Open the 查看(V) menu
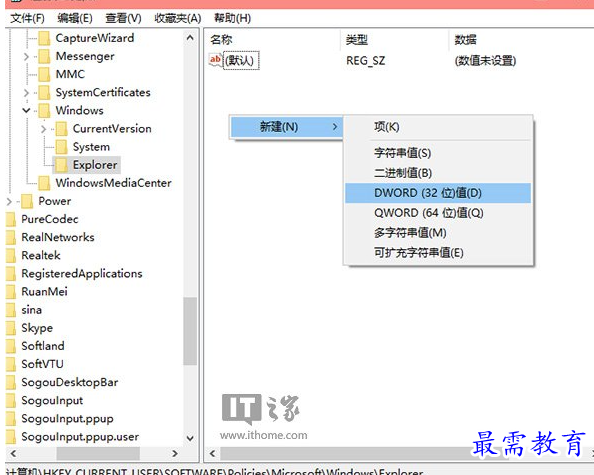Screen dimensions: 594x475 point(123,18)
